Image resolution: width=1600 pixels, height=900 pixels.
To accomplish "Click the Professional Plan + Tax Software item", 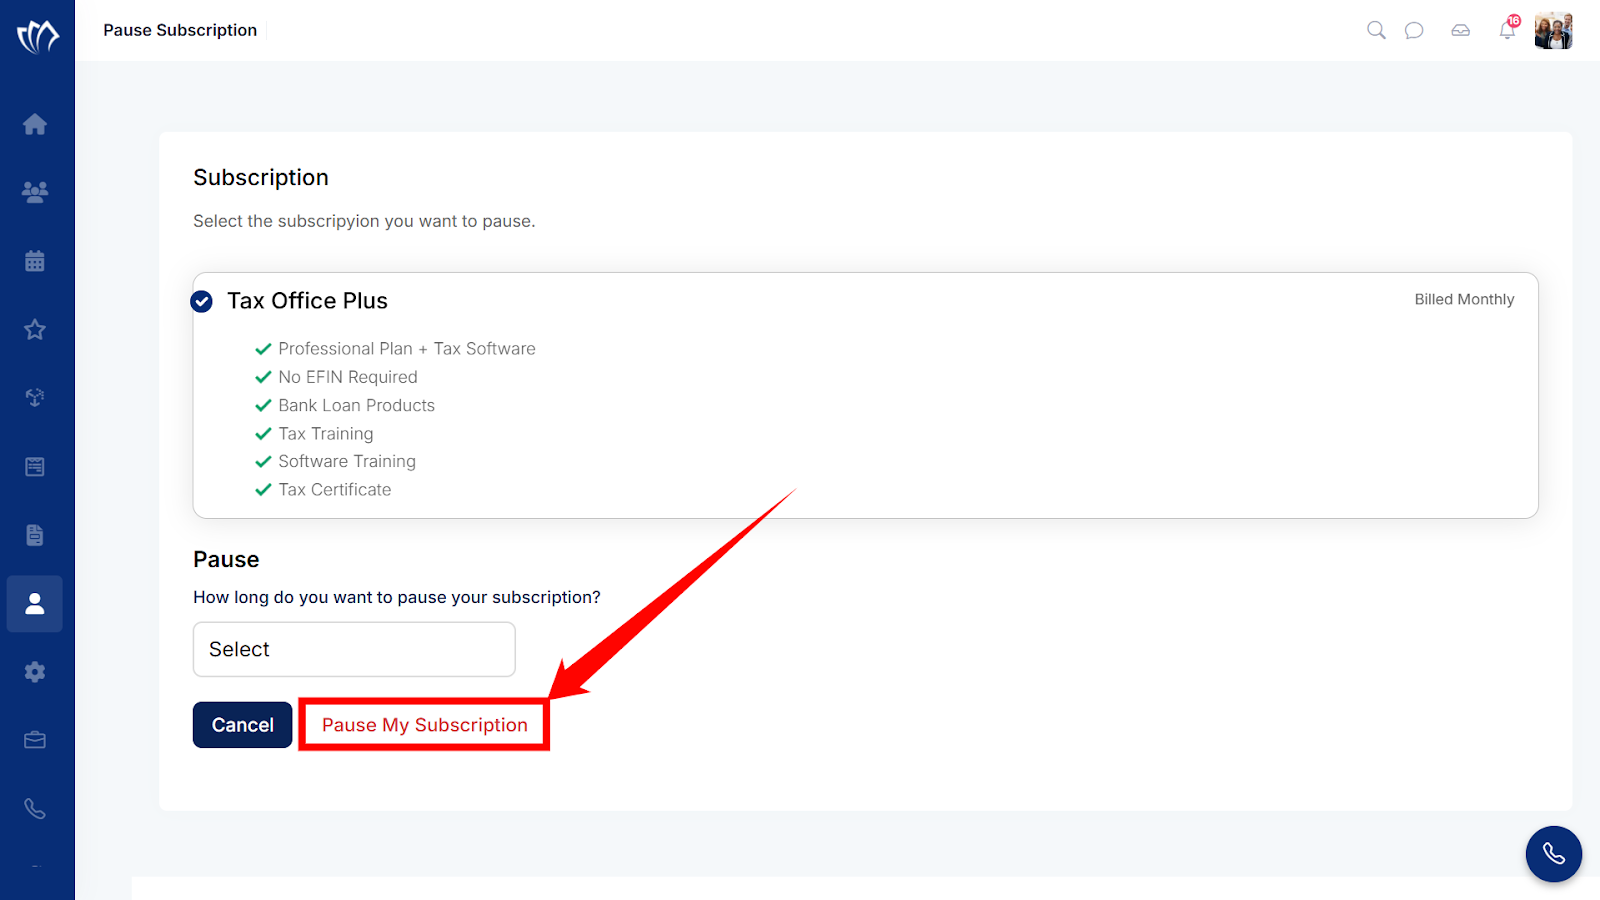I will [407, 349].
